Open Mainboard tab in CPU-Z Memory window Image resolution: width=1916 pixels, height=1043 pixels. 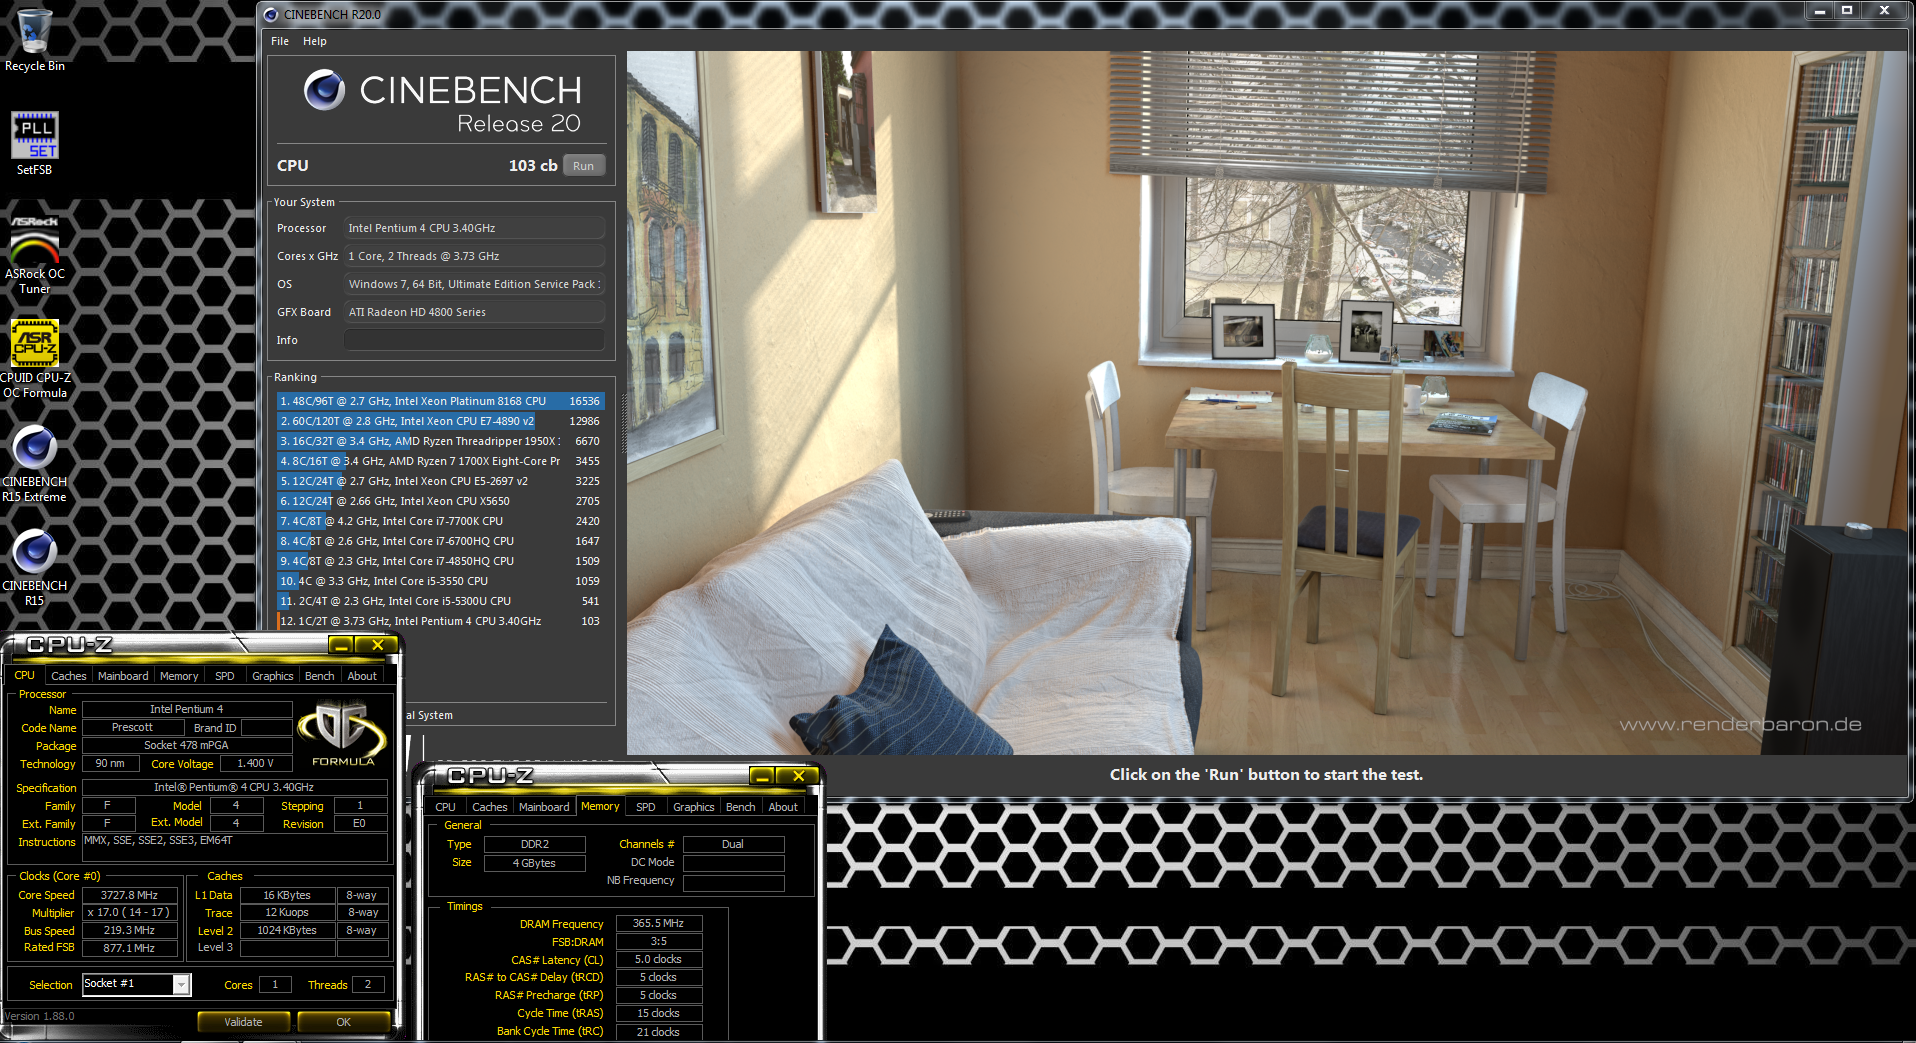[544, 807]
